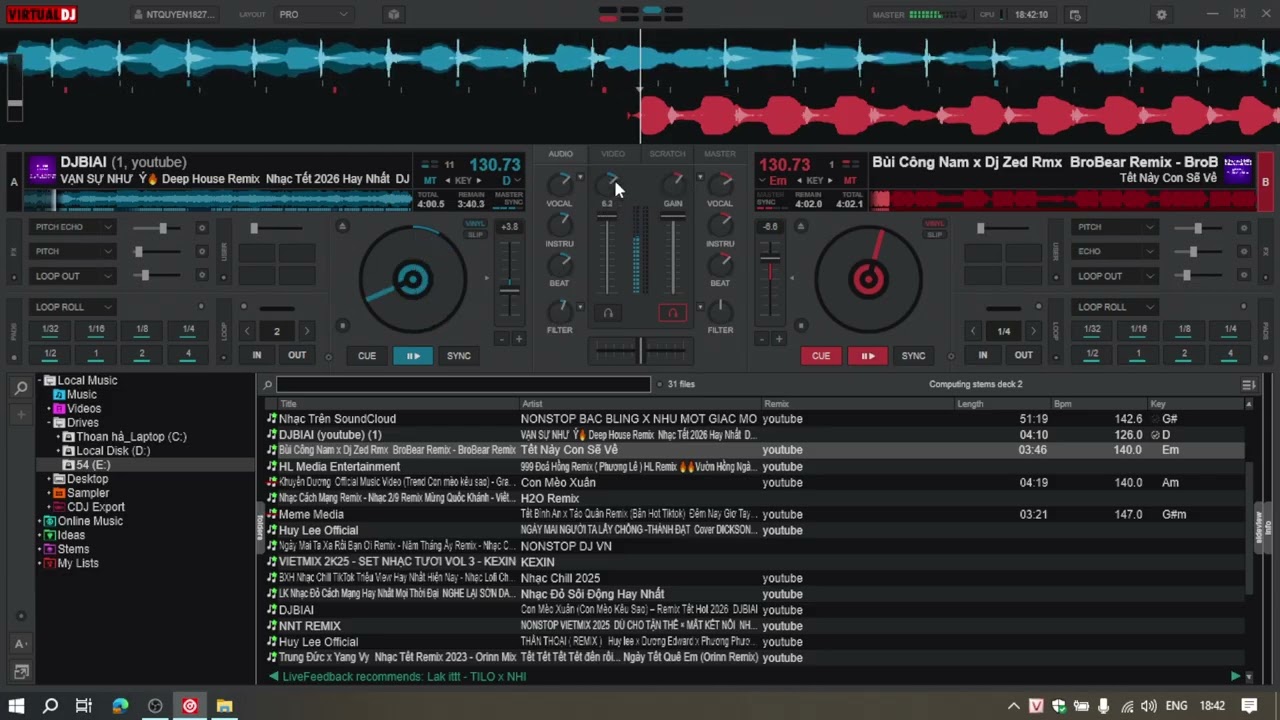Sort browser by Bpm column header
This screenshot has width=1280, height=720.
coord(1062,404)
